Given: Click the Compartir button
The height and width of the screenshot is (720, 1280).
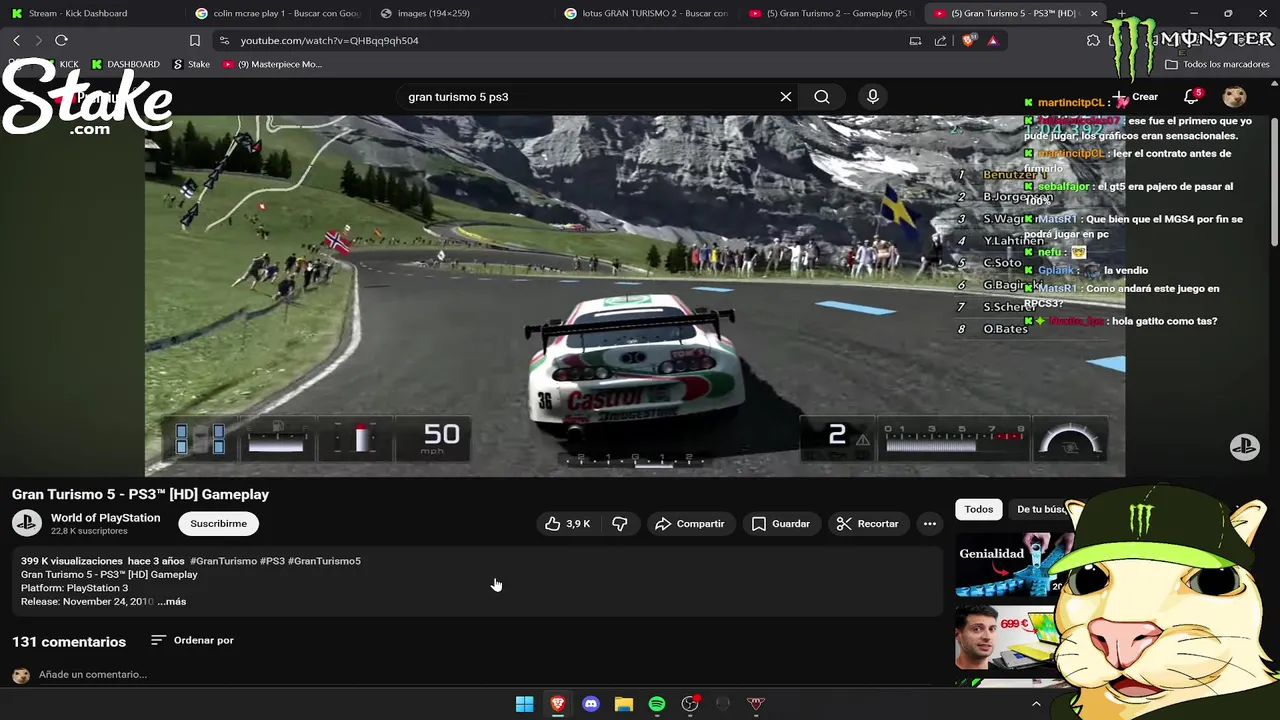Looking at the screenshot, I should tap(690, 524).
